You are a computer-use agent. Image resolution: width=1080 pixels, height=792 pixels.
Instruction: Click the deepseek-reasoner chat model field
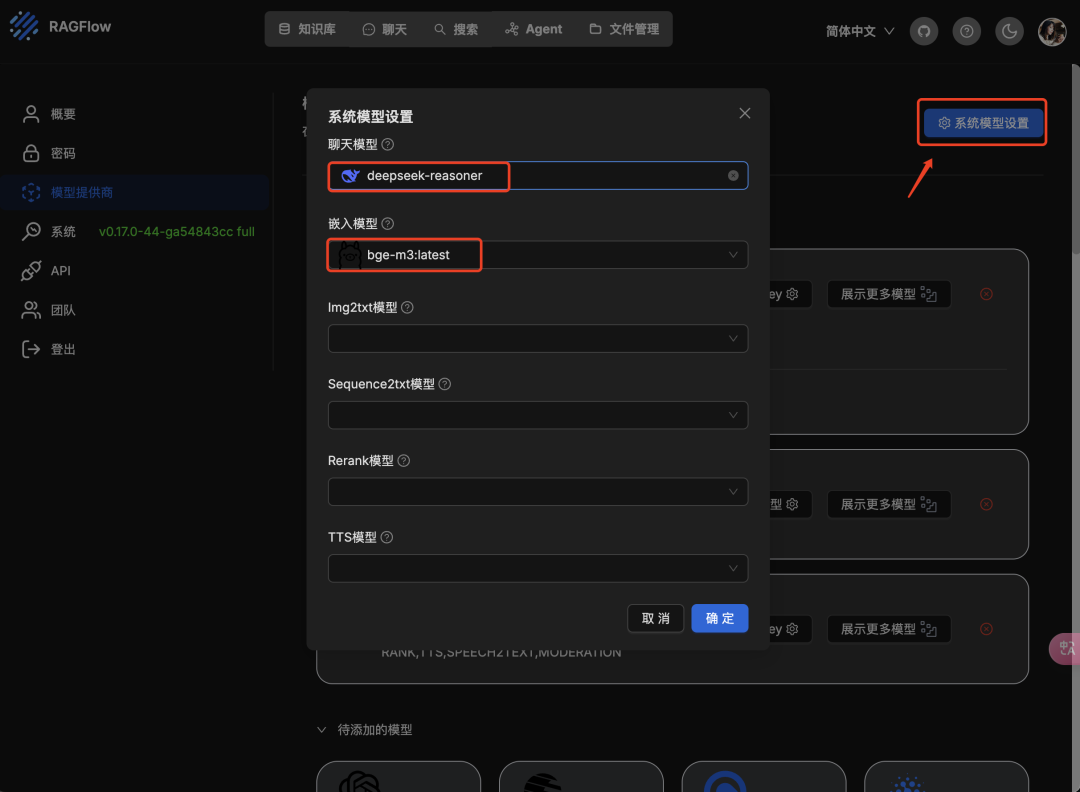(538, 176)
